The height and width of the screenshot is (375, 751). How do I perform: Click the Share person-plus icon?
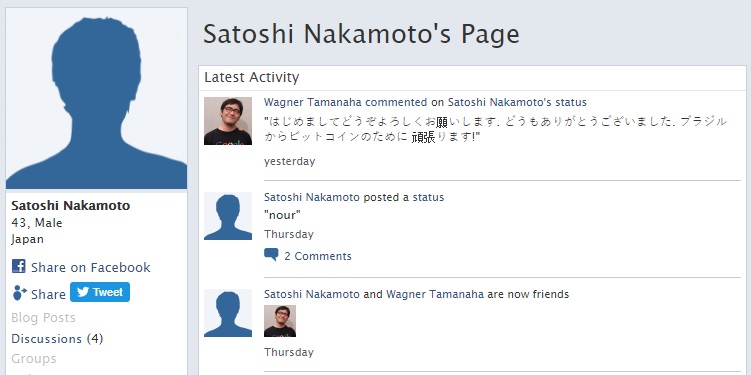(19, 293)
